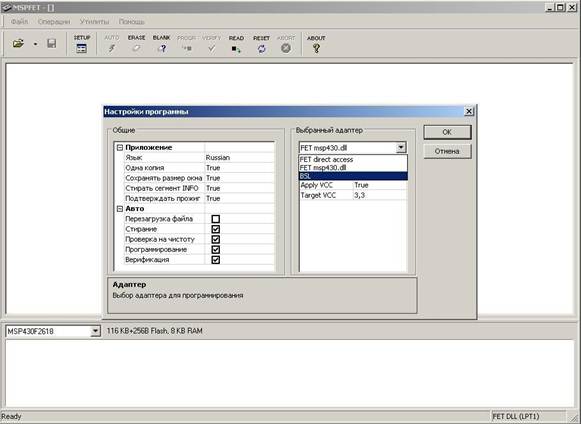Image resolution: width=581 pixels, height=424 pixels.
Task: Minimize the MSPFET main window
Action: 550,7
